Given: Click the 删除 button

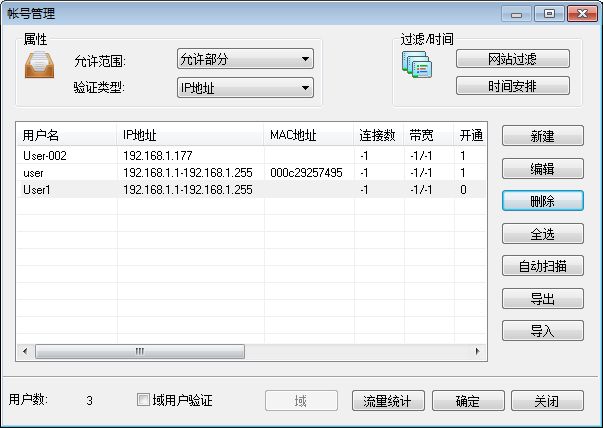Looking at the screenshot, I should click(x=543, y=201).
